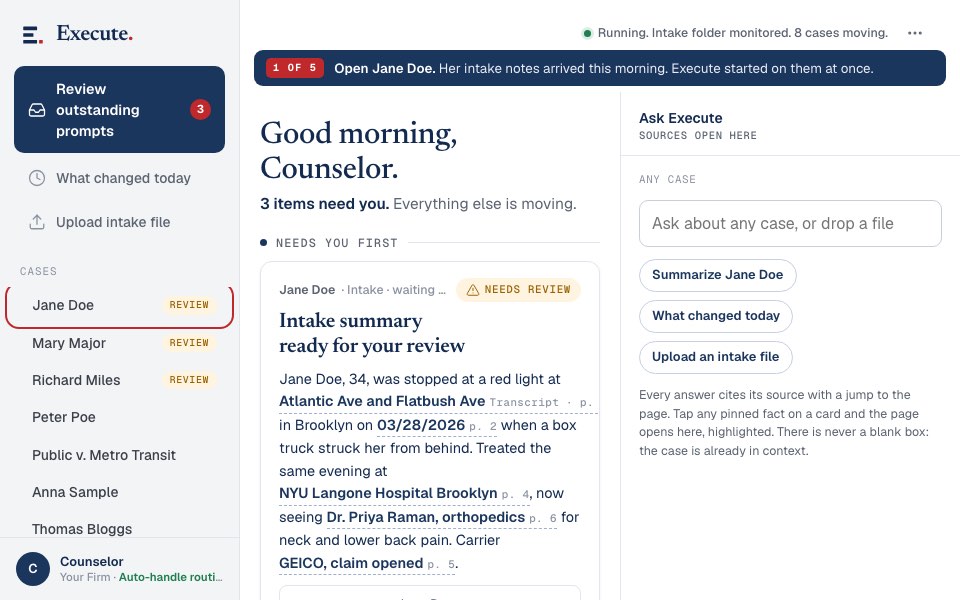Click the Auto-handle routine status text
The height and width of the screenshot is (600, 960).
point(170,577)
